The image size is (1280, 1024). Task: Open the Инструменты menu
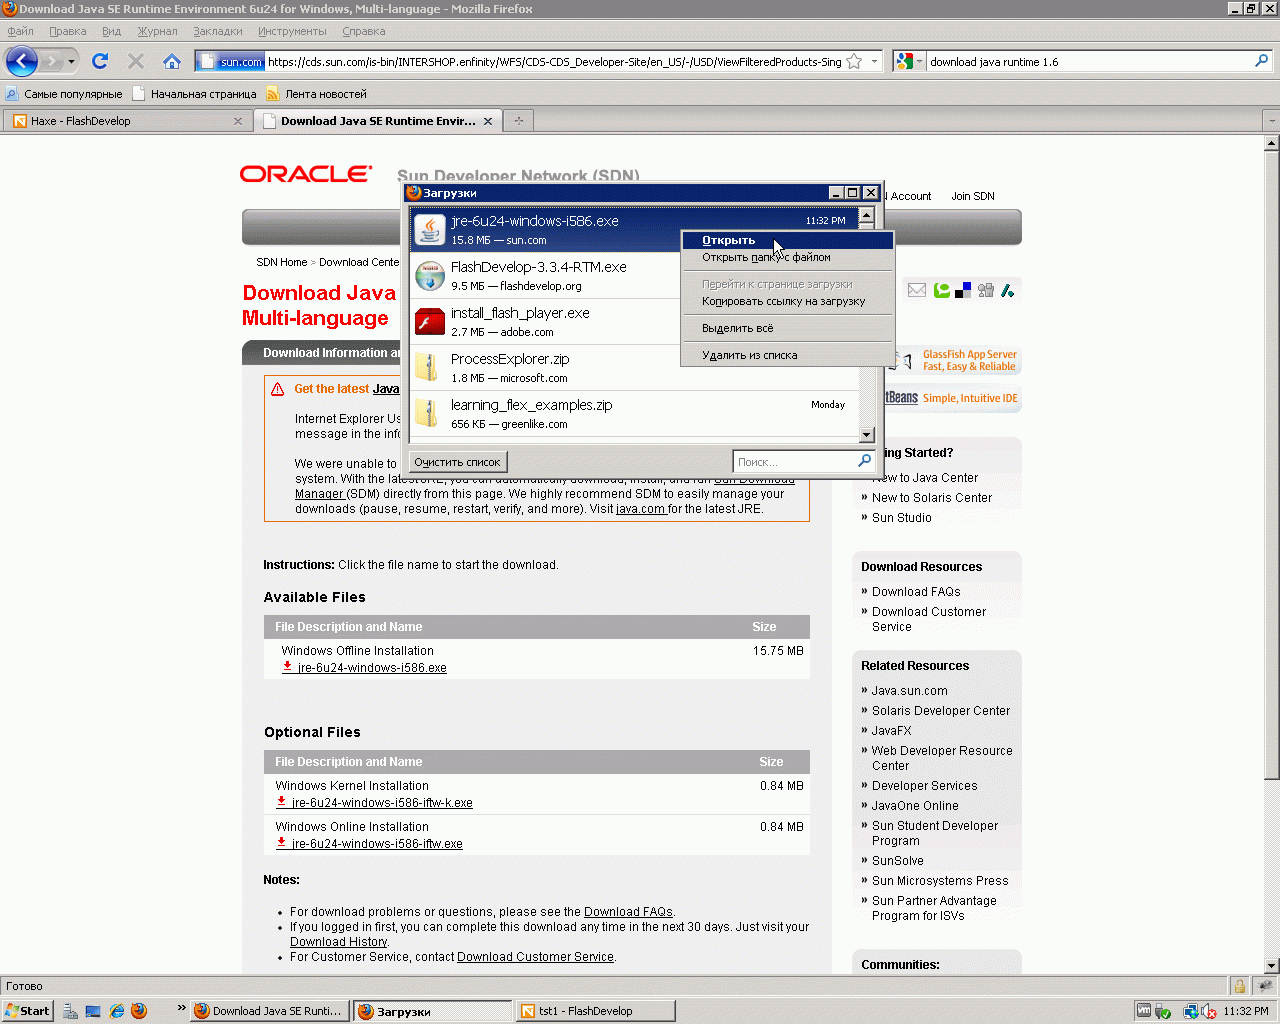coord(292,31)
